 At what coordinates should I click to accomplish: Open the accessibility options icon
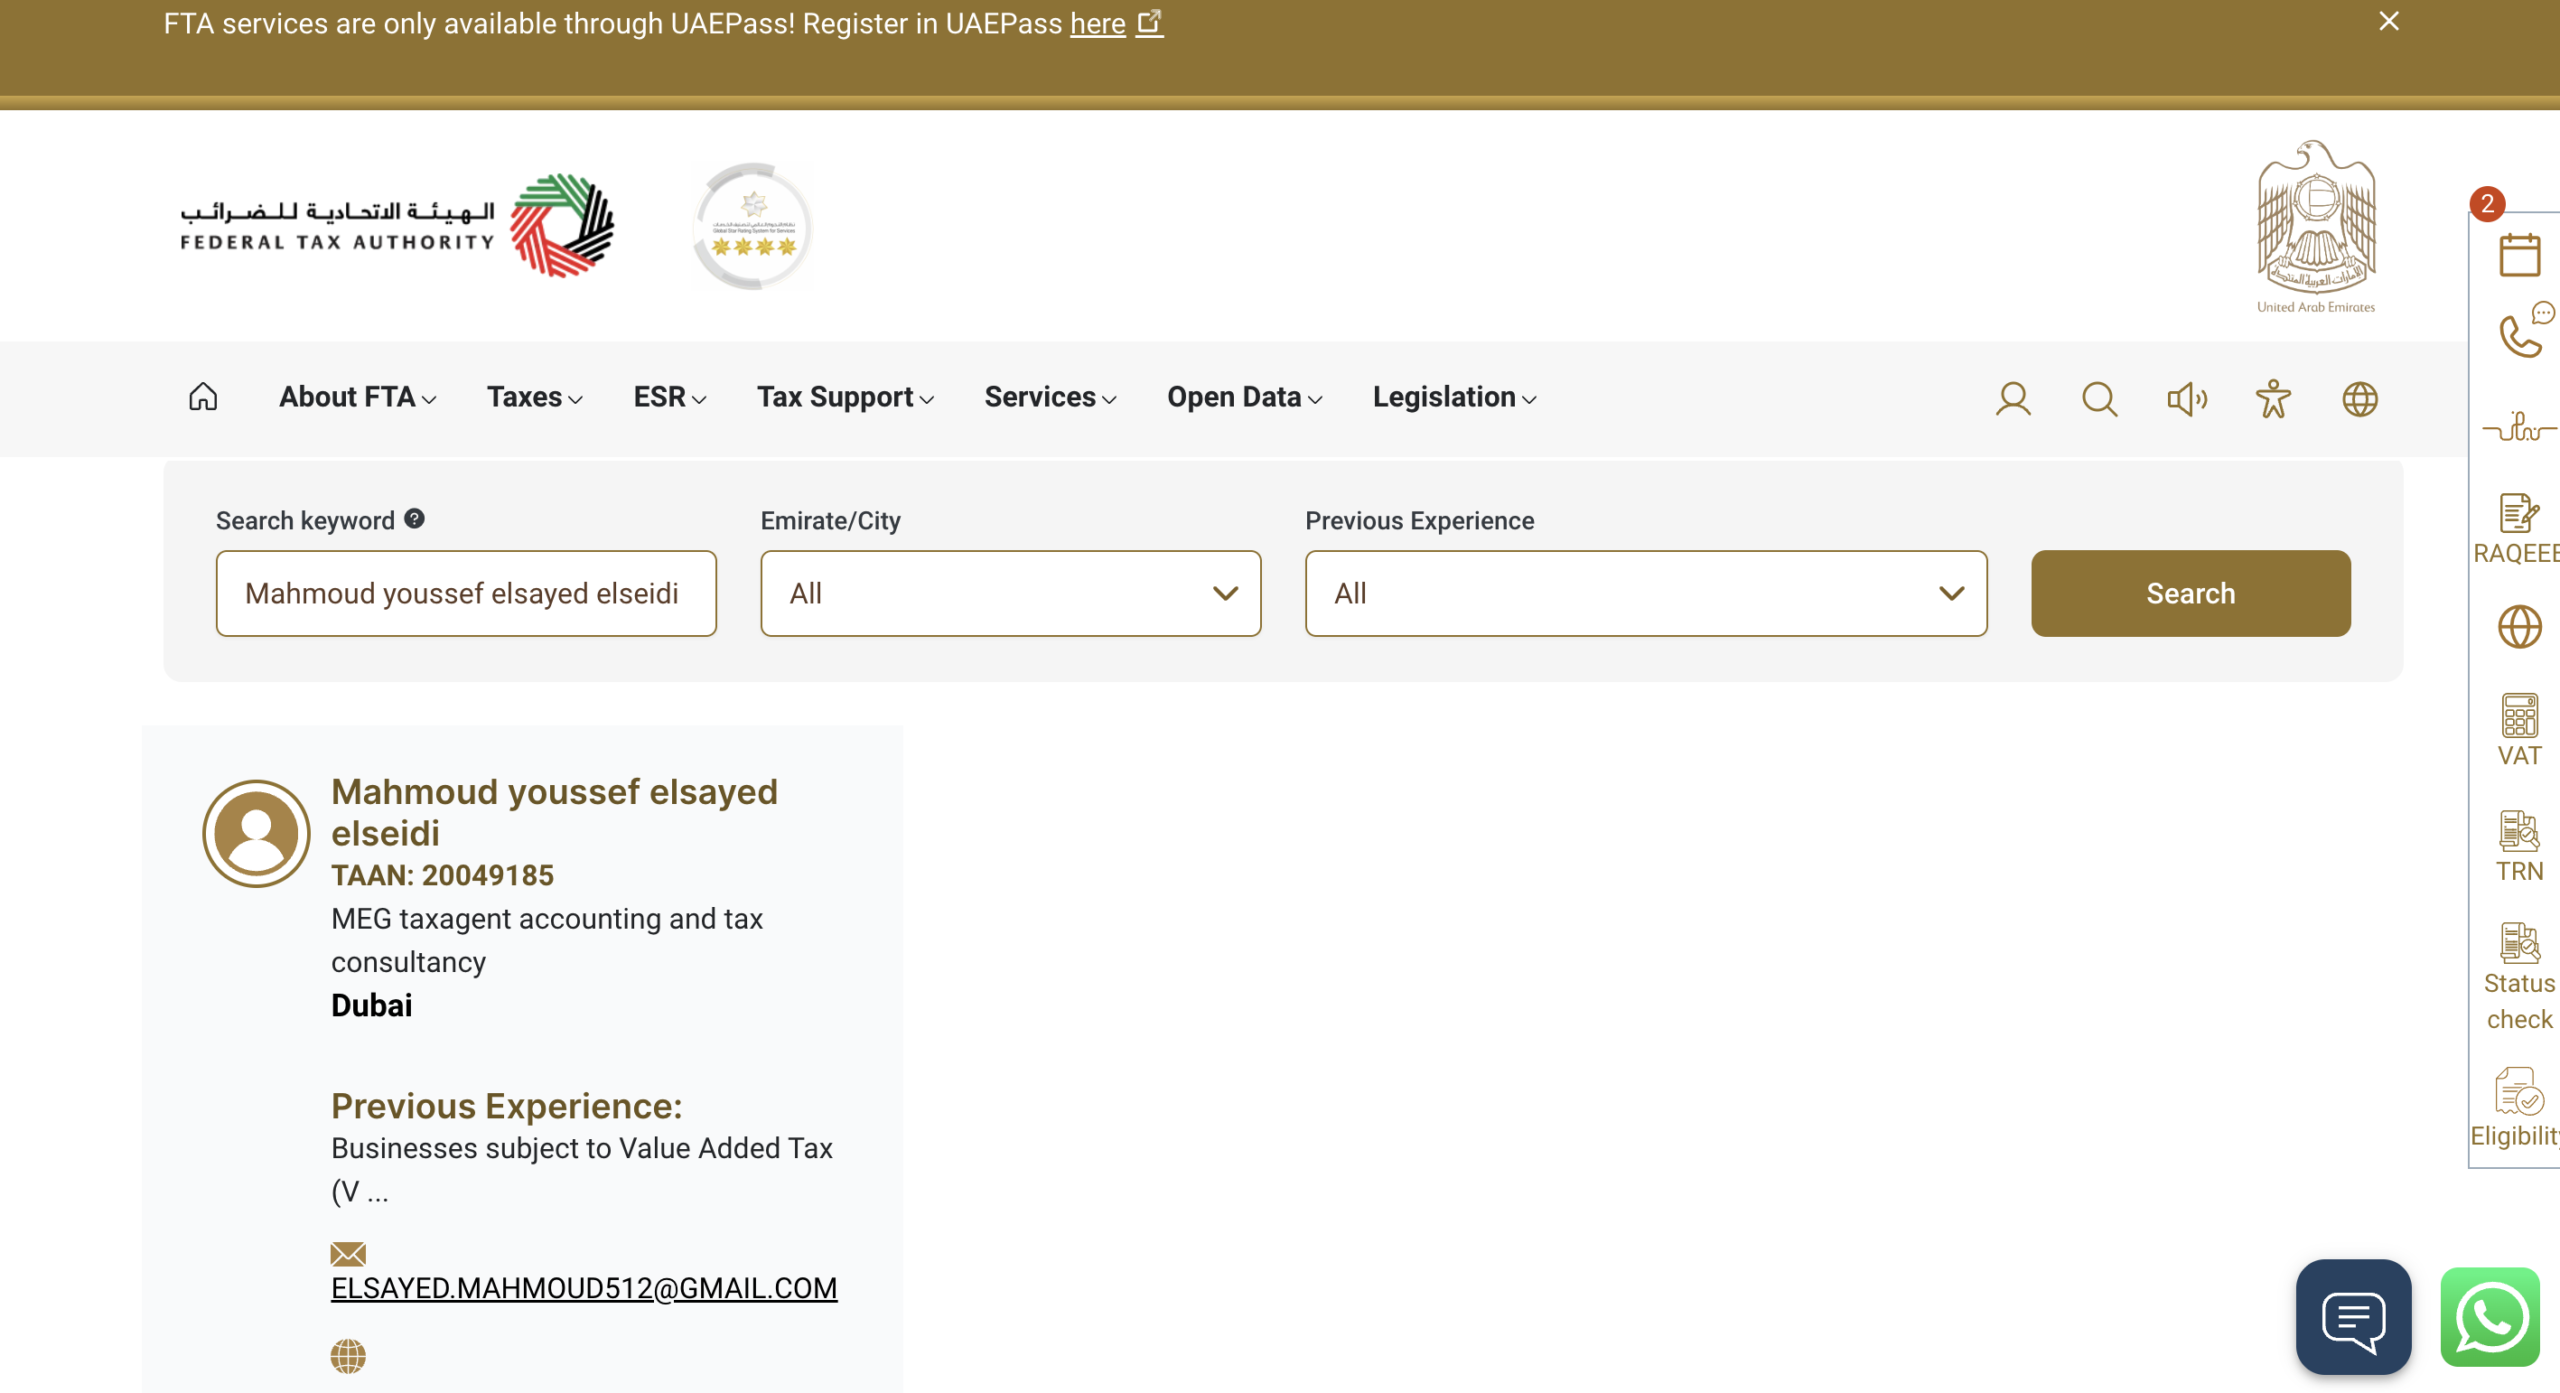[2273, 399]
